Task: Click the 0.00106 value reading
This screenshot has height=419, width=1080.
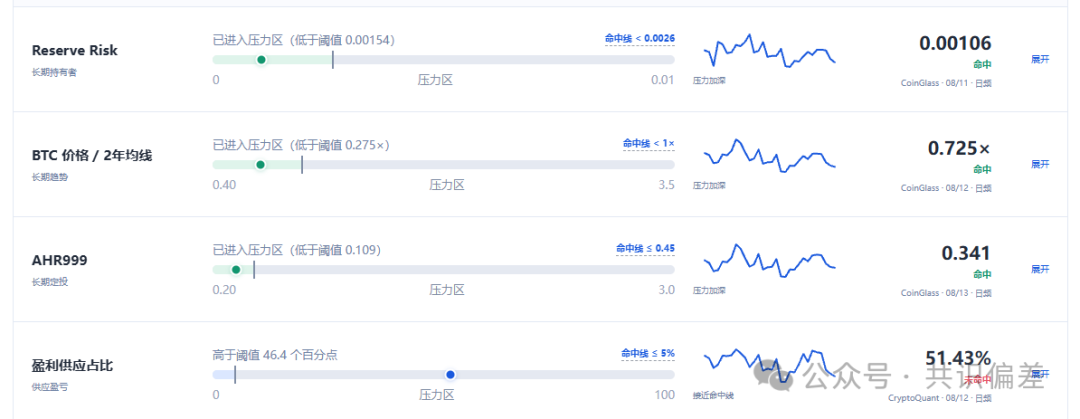Action: [955, 43]
